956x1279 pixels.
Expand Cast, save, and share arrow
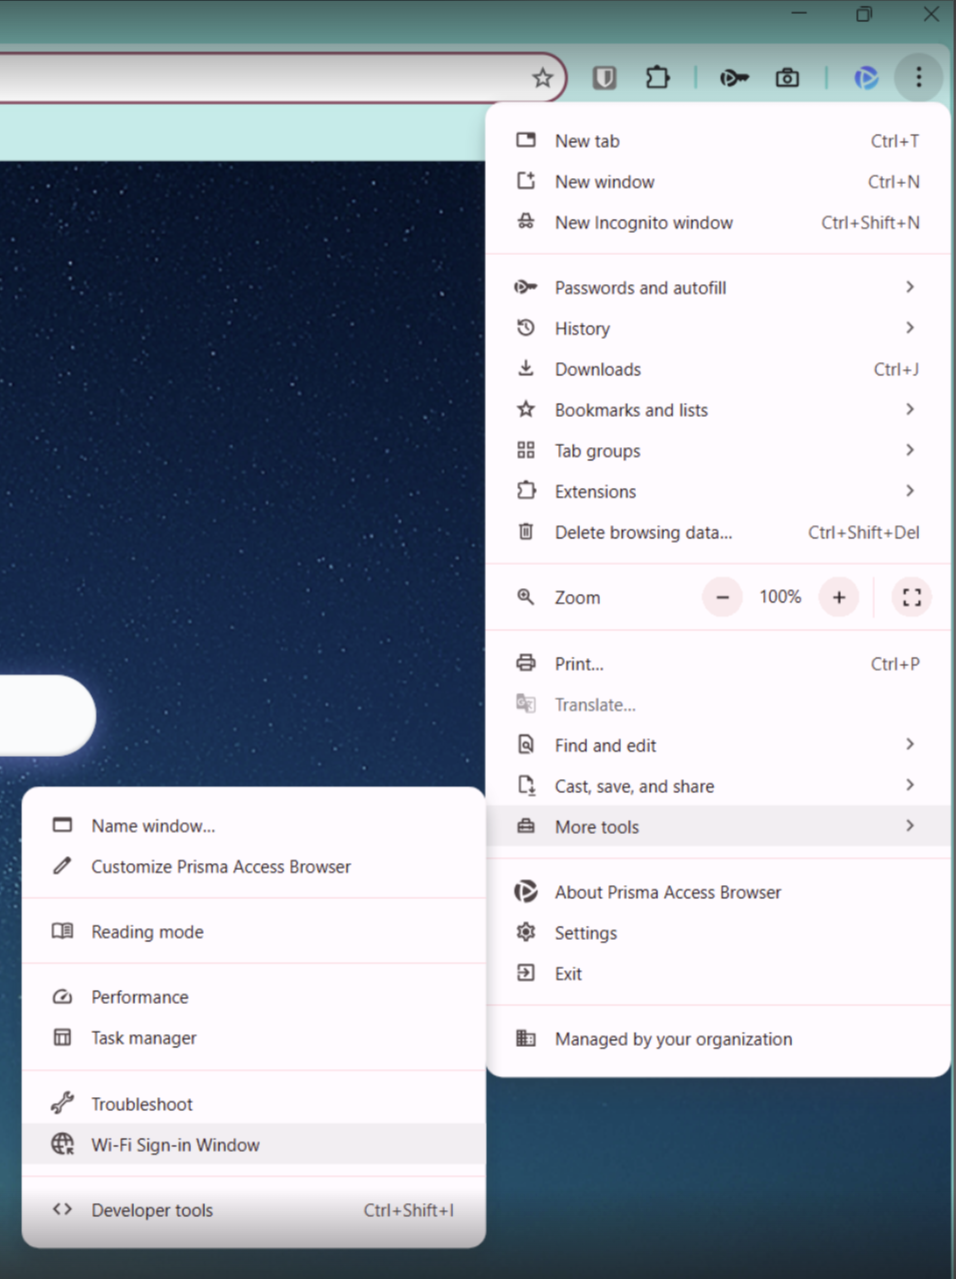[910, 785]
